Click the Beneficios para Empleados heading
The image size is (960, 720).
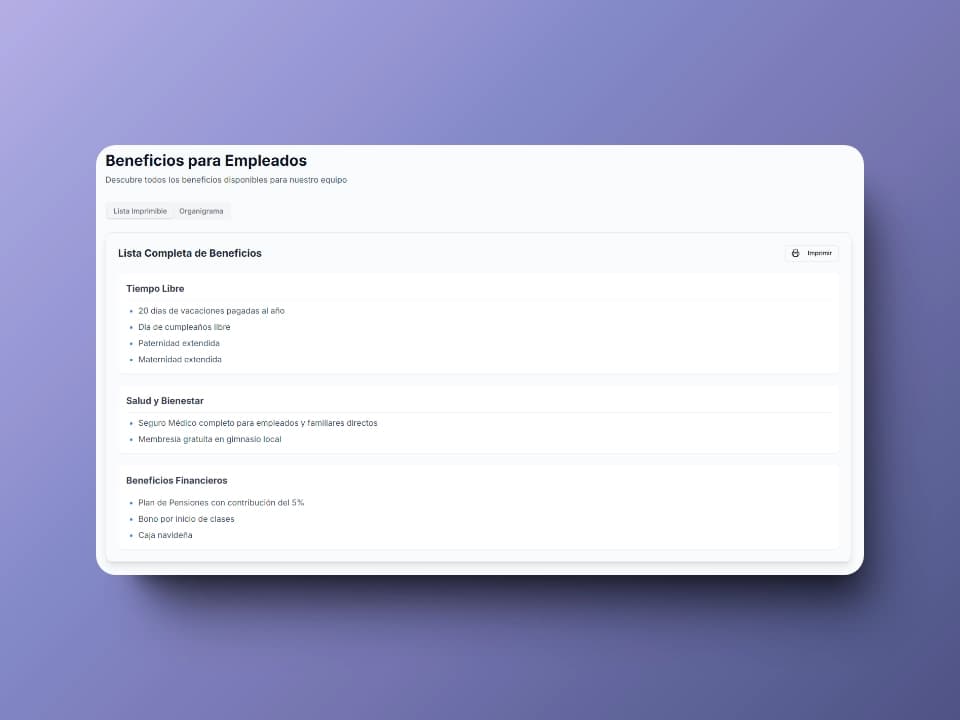(x=206, y=160)
